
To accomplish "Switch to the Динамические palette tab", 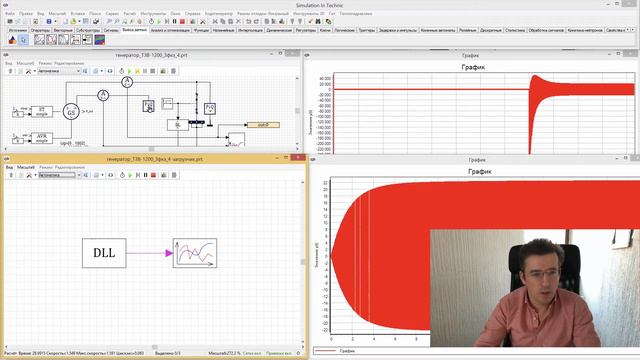I will point(279,30).
